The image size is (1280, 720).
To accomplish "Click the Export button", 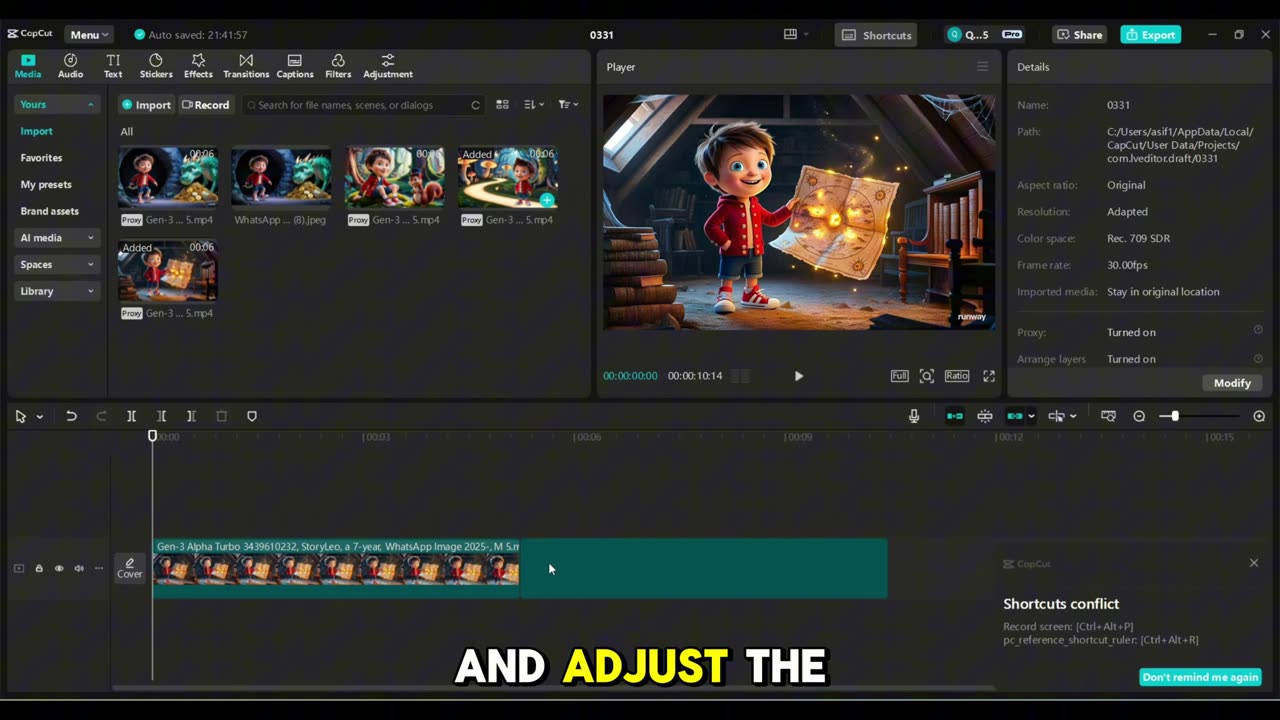I will coord(1150,35).
